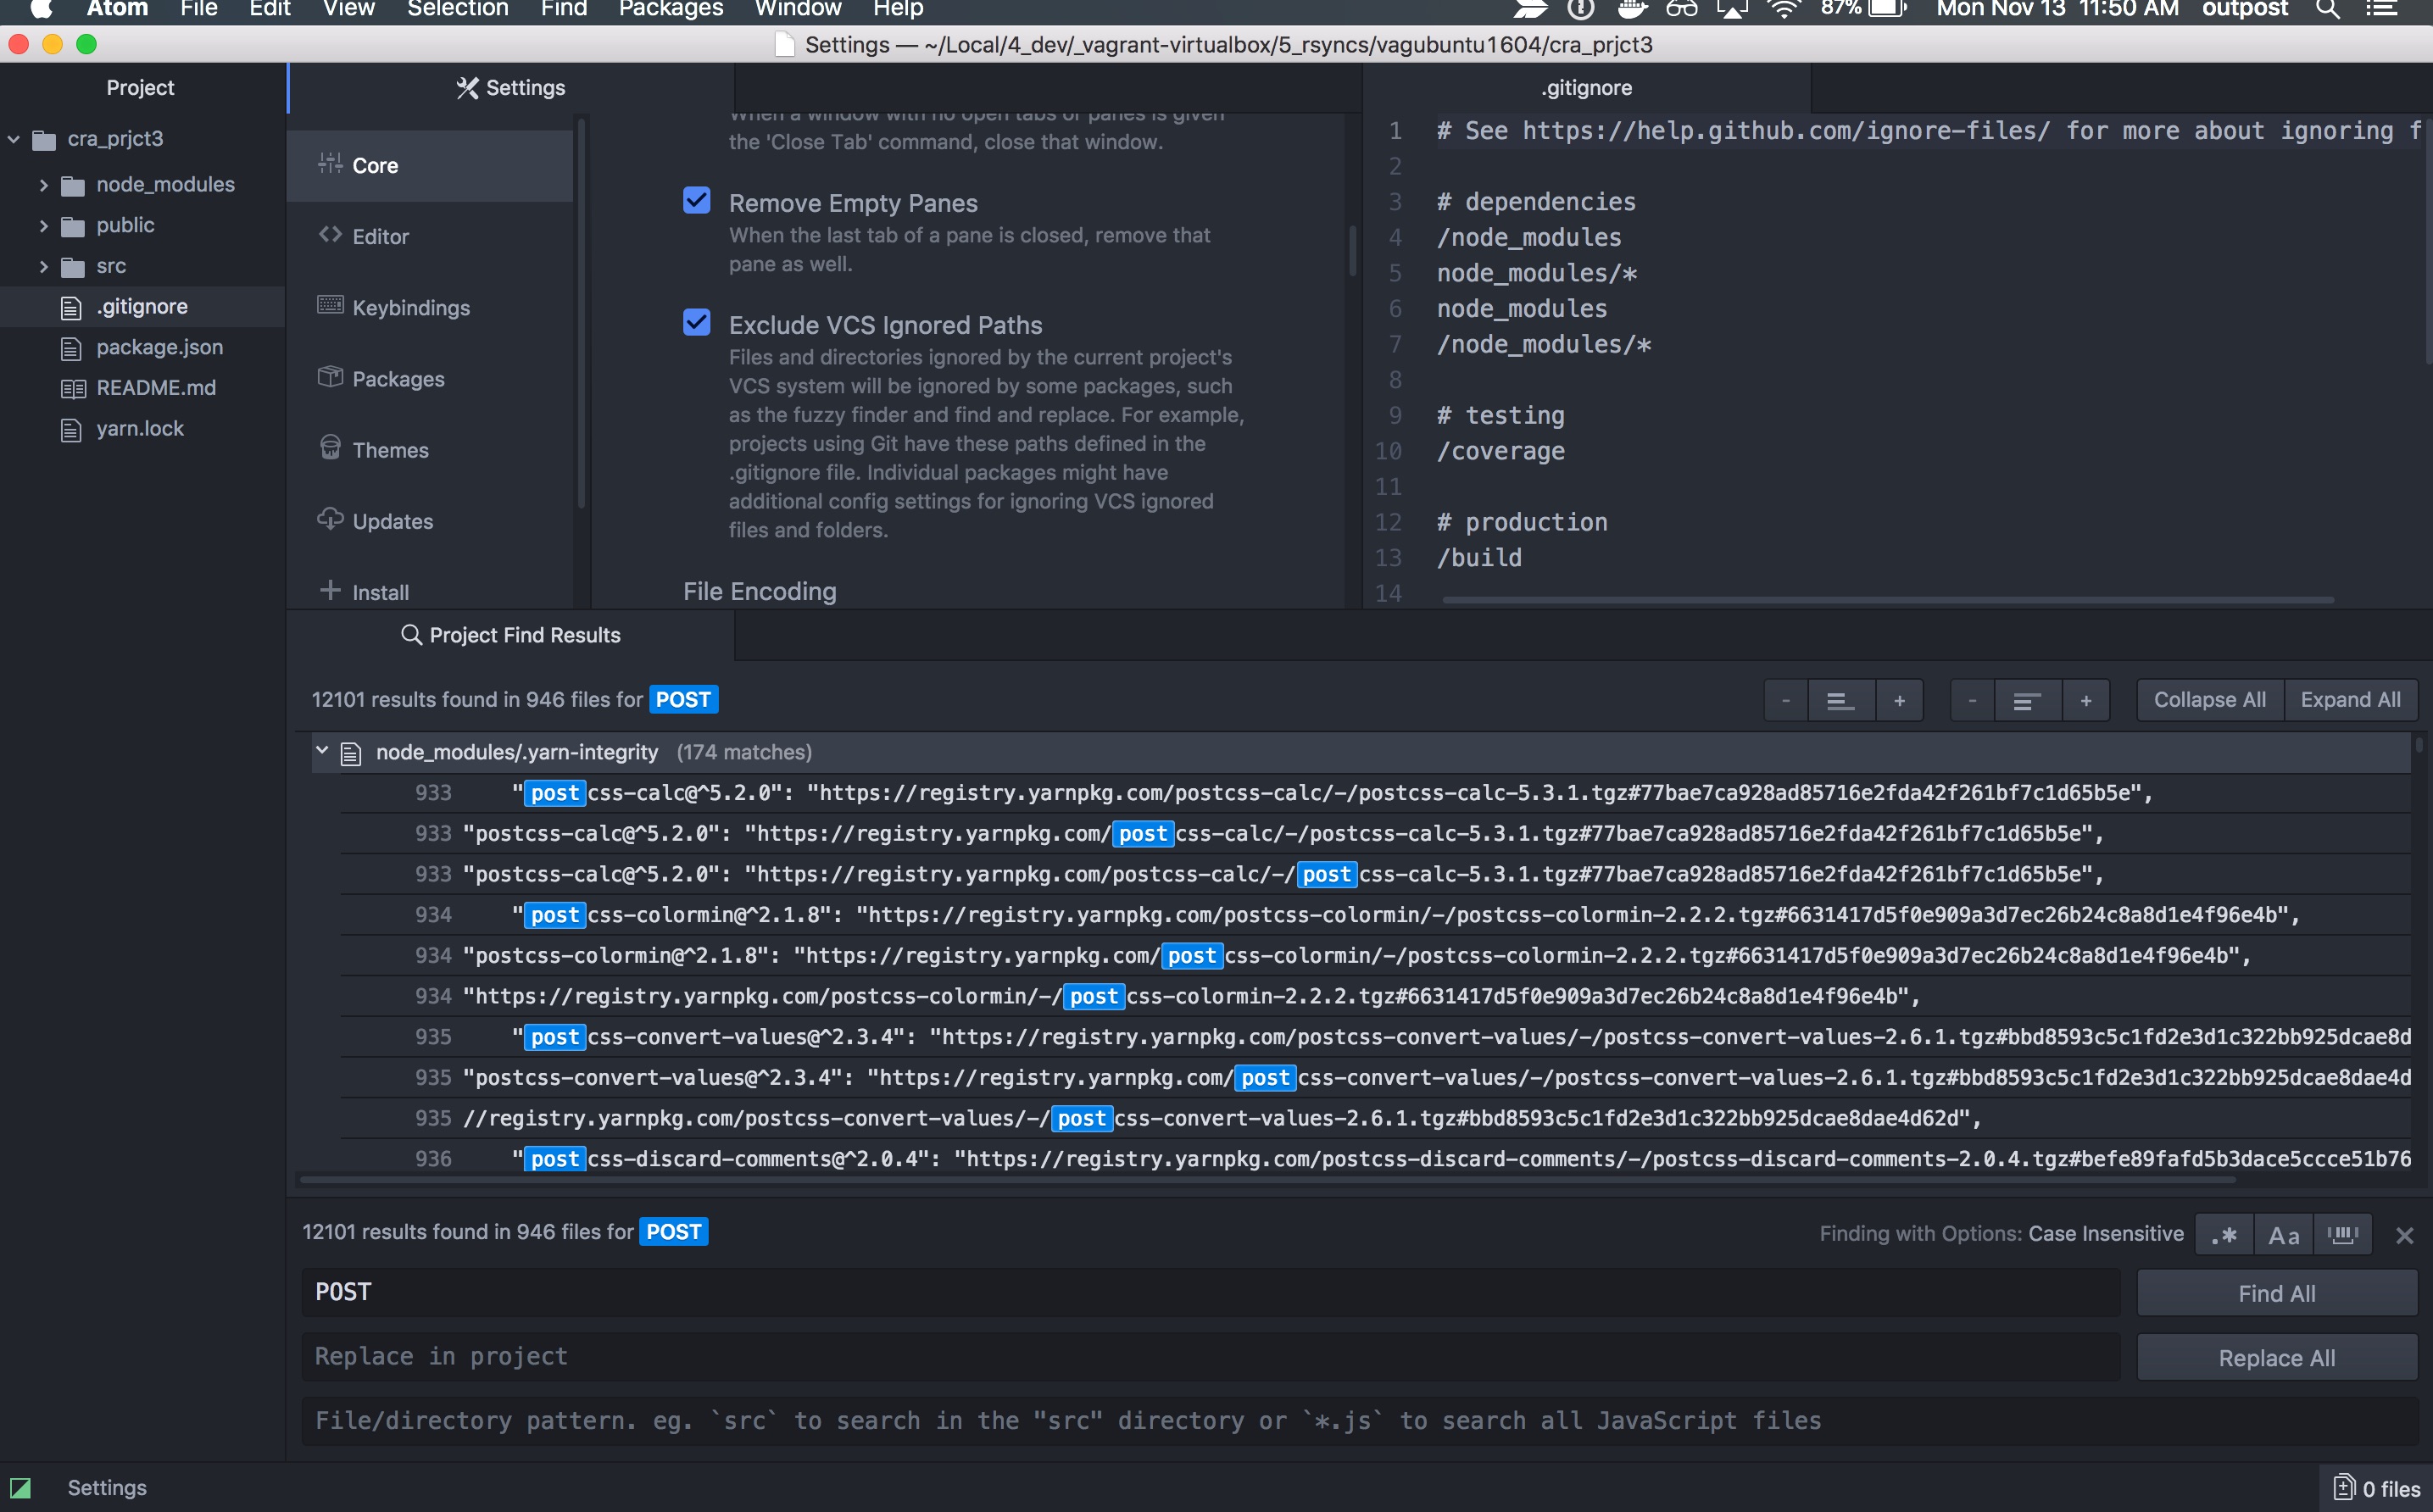This screenshot has height=1512, width=2433.
Task: Click the decrease font size minus button
Action: [x=1785, y=700]
